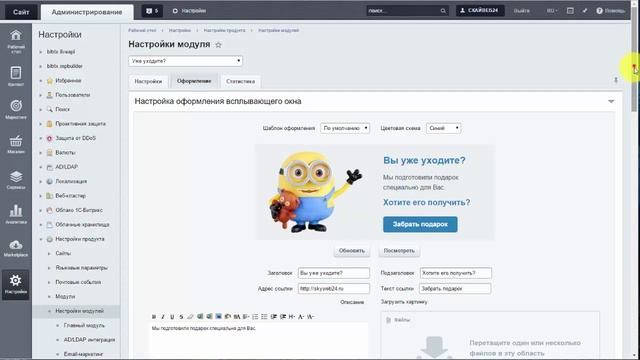Focus the Адрес ссылки input field
The image size is (640, 360).
(334, 288)
